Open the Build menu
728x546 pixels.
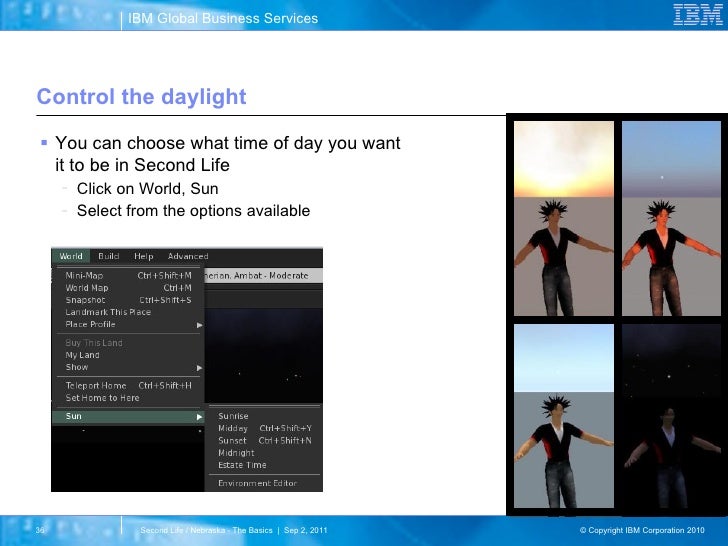point(109,256)
